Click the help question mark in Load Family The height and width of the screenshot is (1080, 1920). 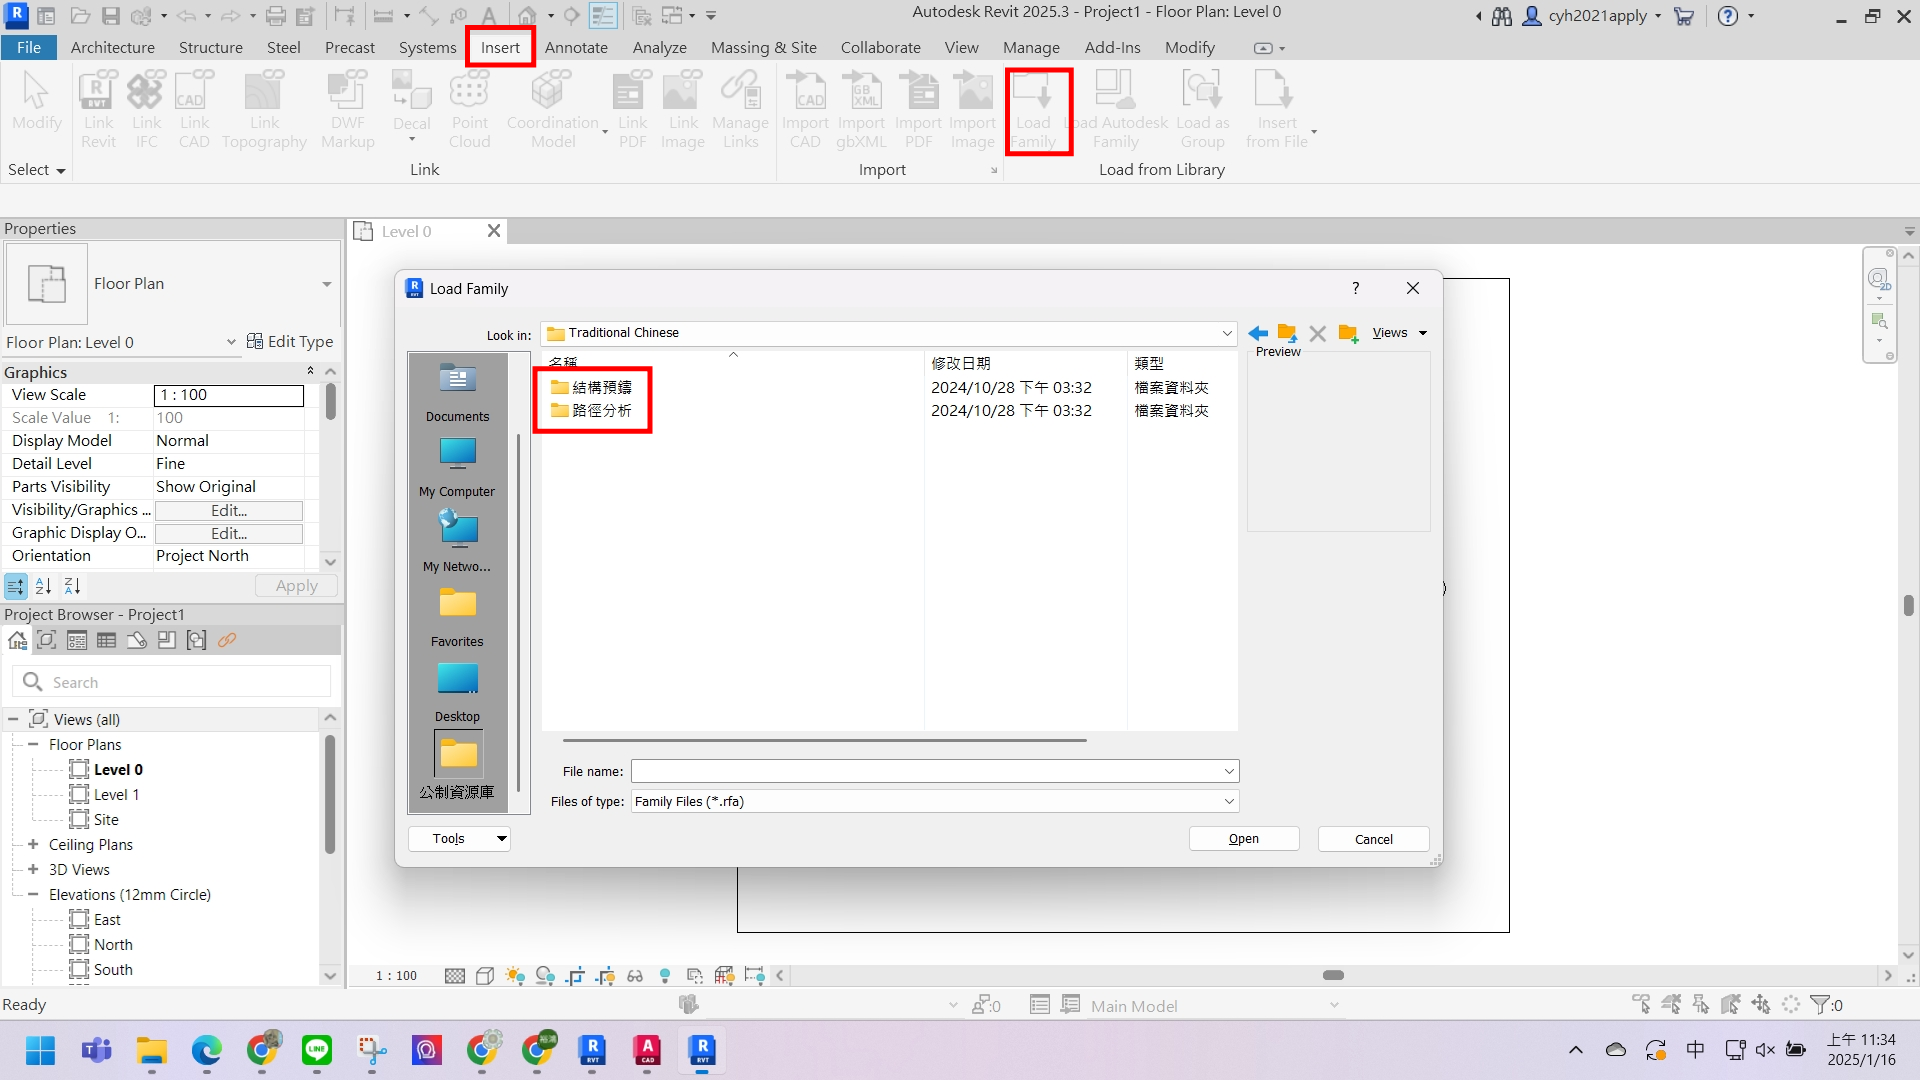1356,288
